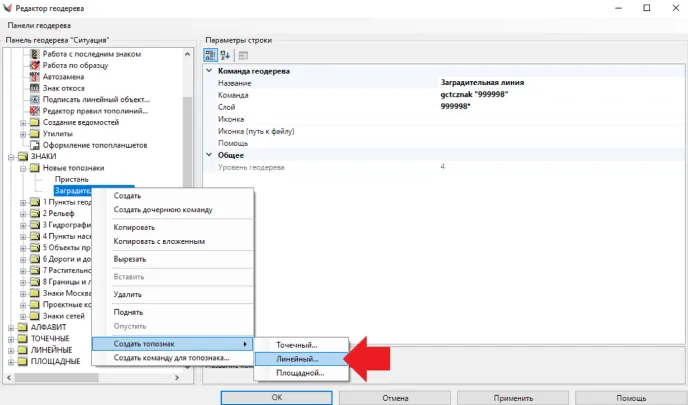Click 'Удалить' in the context menu
Image resolution: width=688 pixels, height=405 pixels.
click(x=127, y=295)
